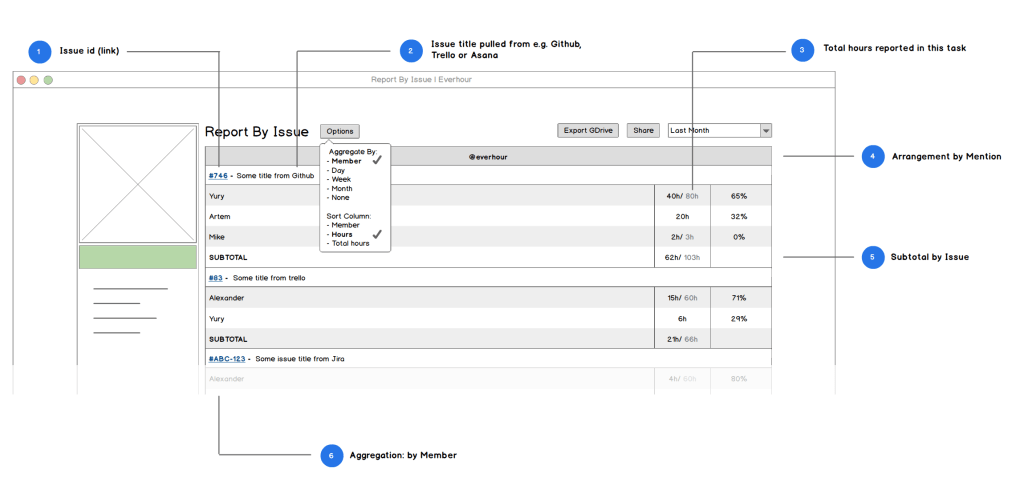Viewport: 1024px width, 489px height.
Task: Select checked Member option under Aggregate By
Action: pyautogui.click(x=347, y=161)
